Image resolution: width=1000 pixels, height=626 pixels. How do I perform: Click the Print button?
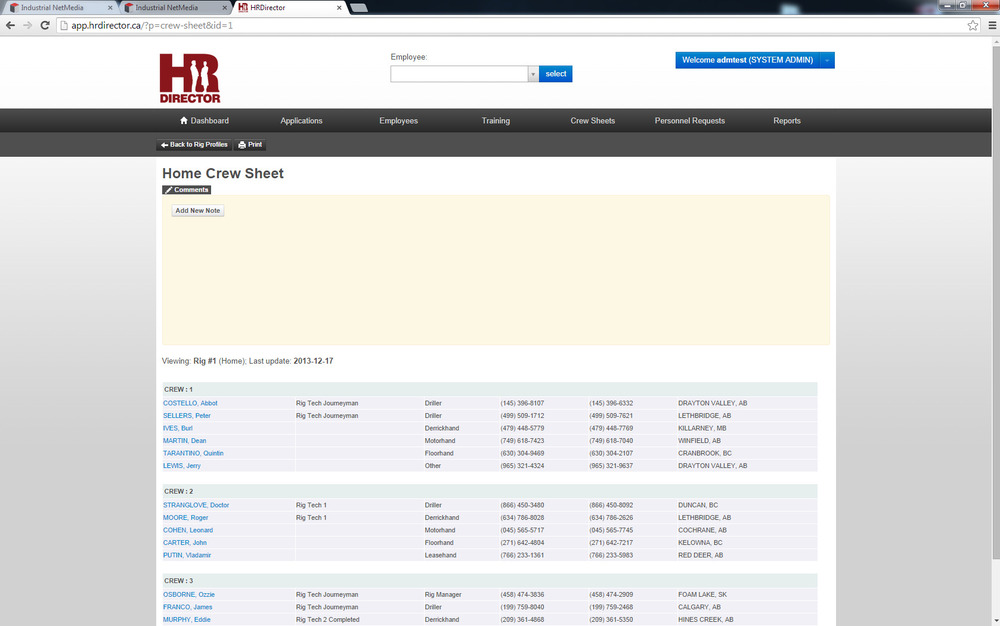pos(250,145)
